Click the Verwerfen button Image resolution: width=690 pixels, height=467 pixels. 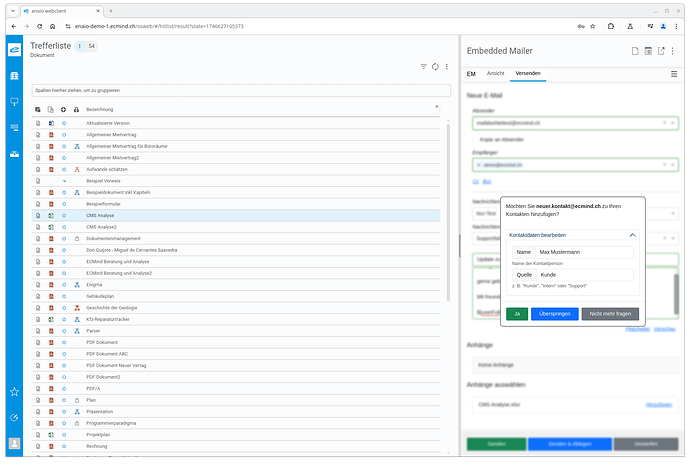(646, 444)
